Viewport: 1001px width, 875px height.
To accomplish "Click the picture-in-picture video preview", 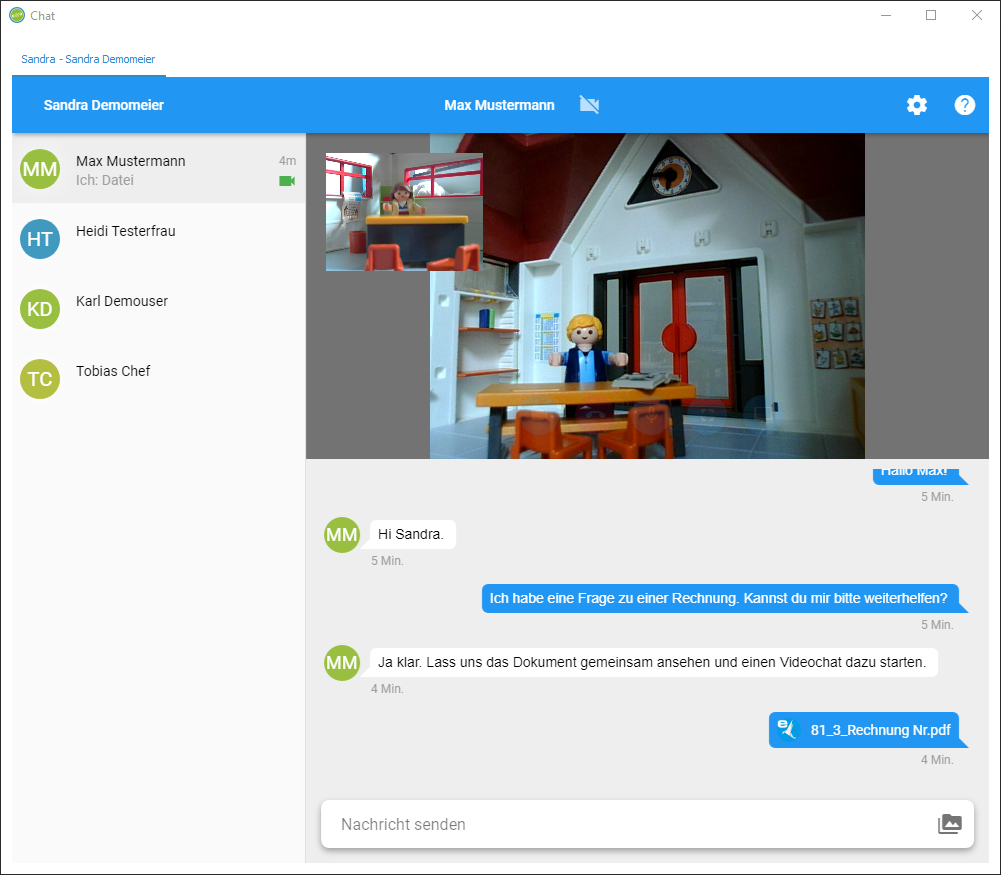I will (402, 211).
